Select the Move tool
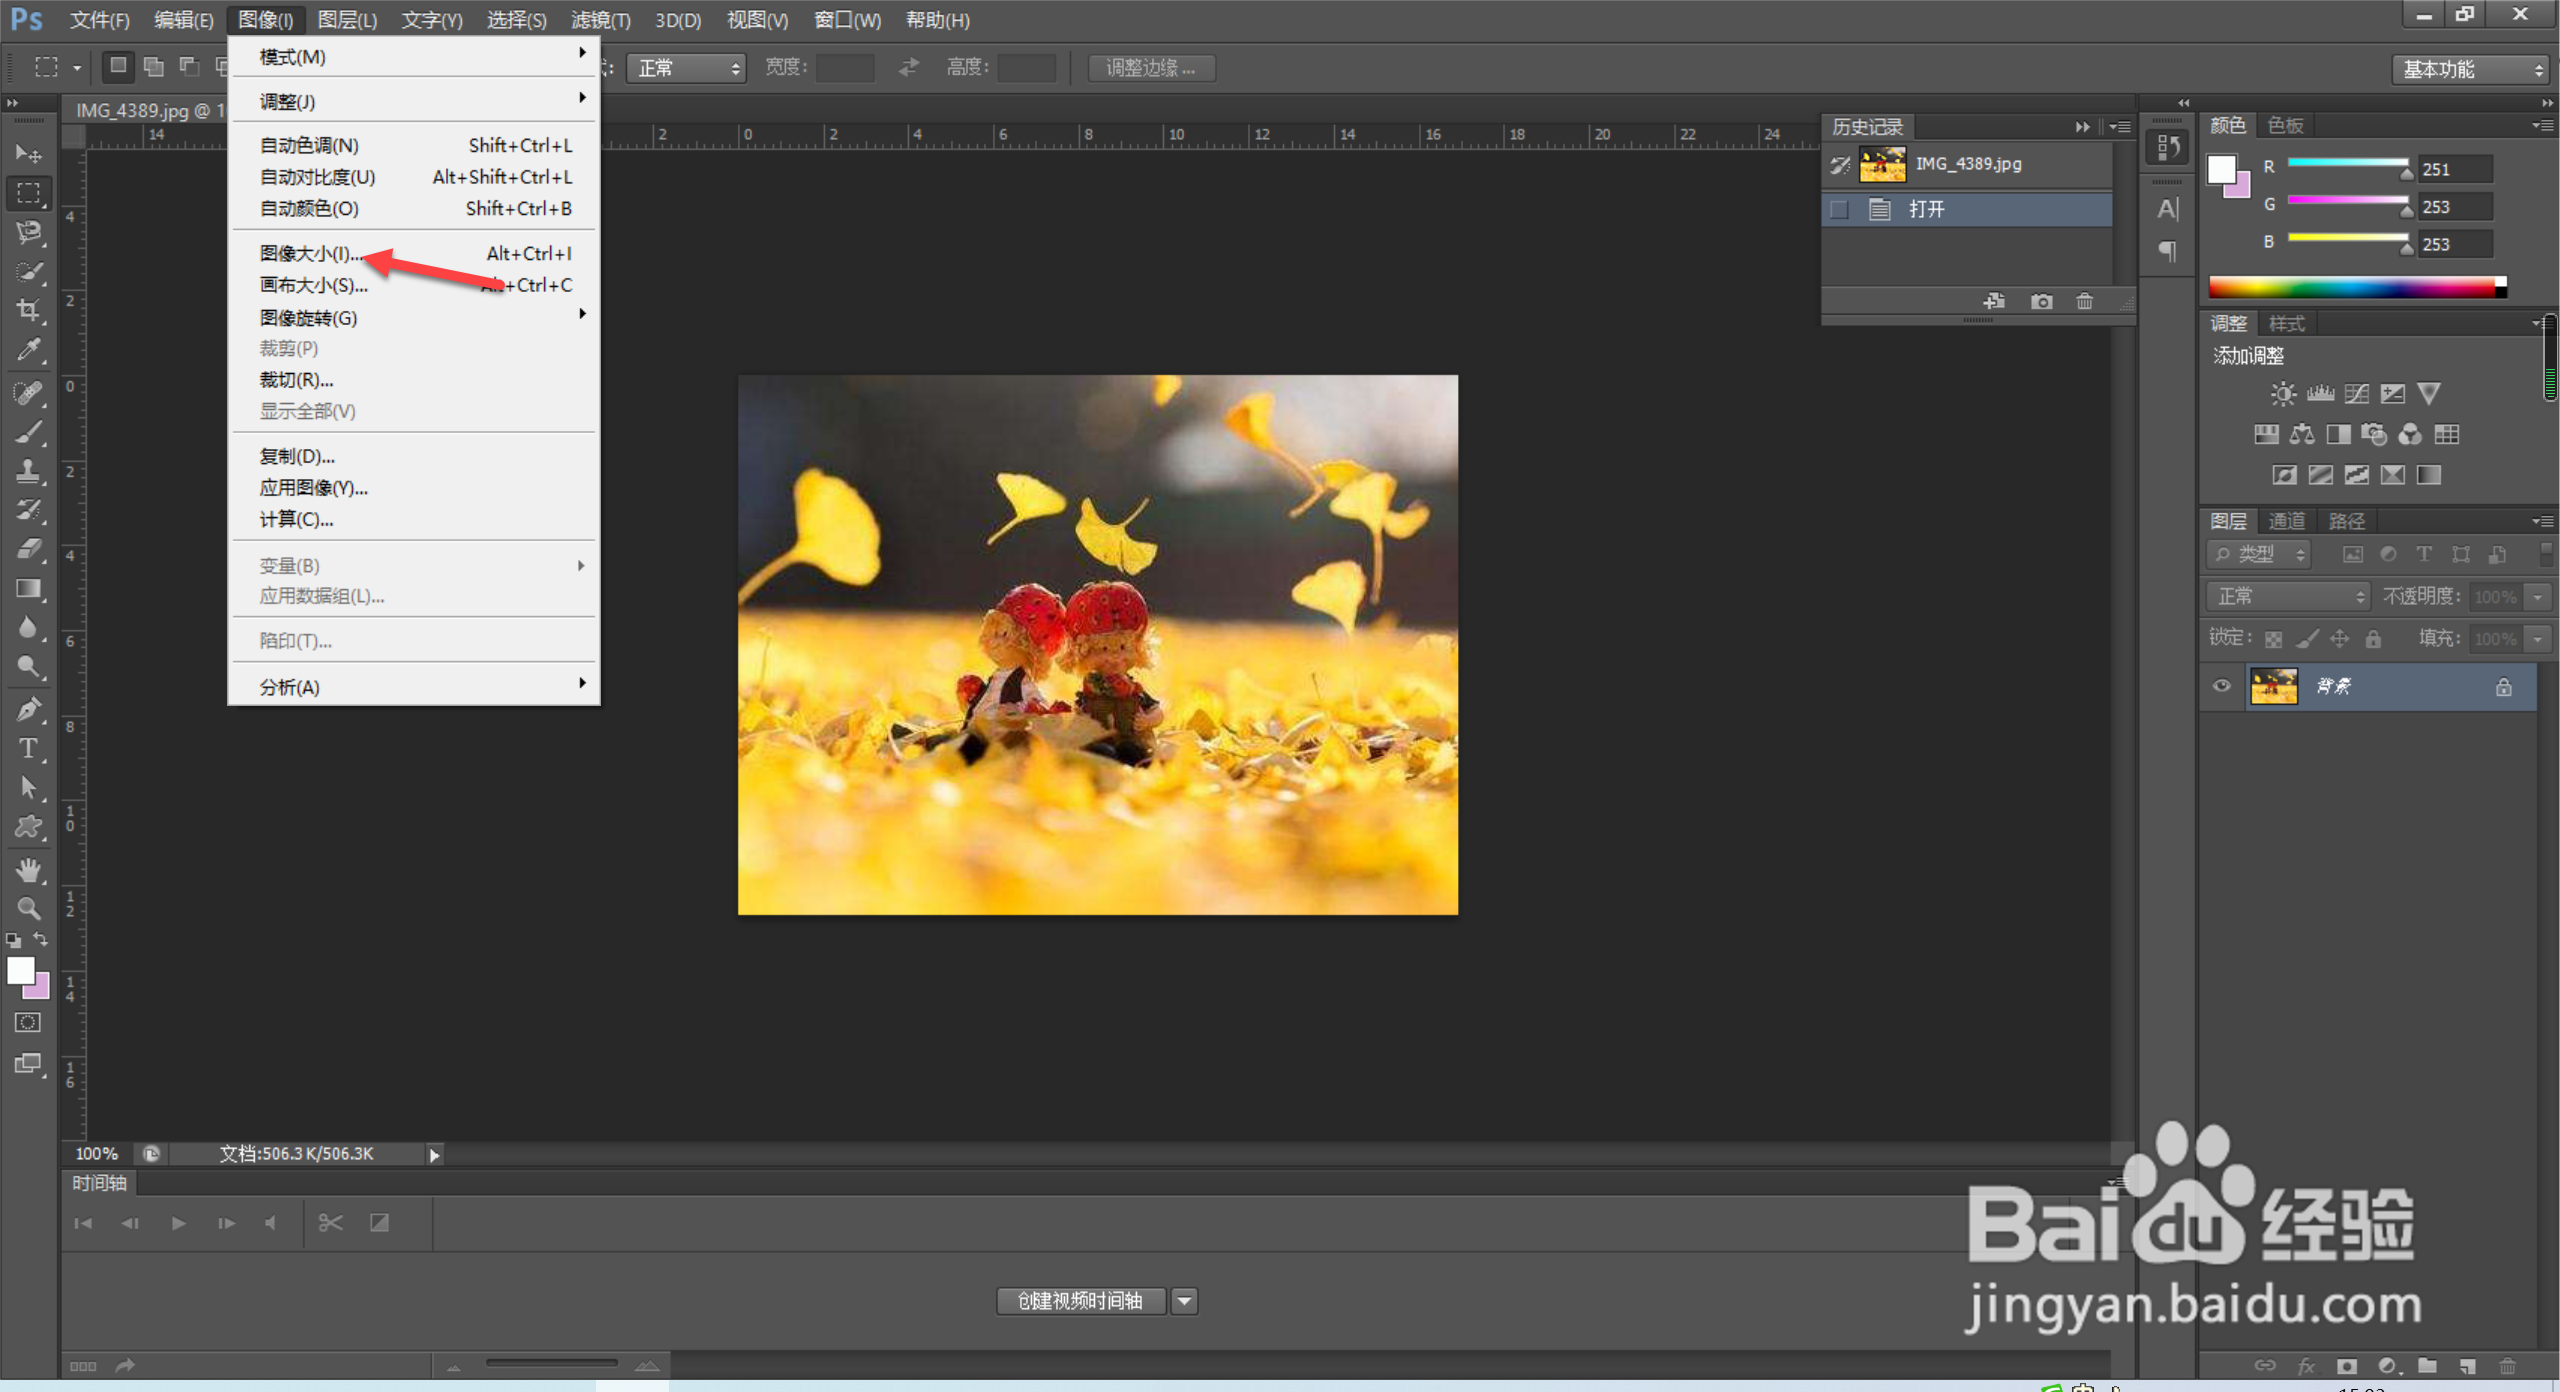The height and width of the screenshot is (1392, 2560). click(x=28, y=153)
